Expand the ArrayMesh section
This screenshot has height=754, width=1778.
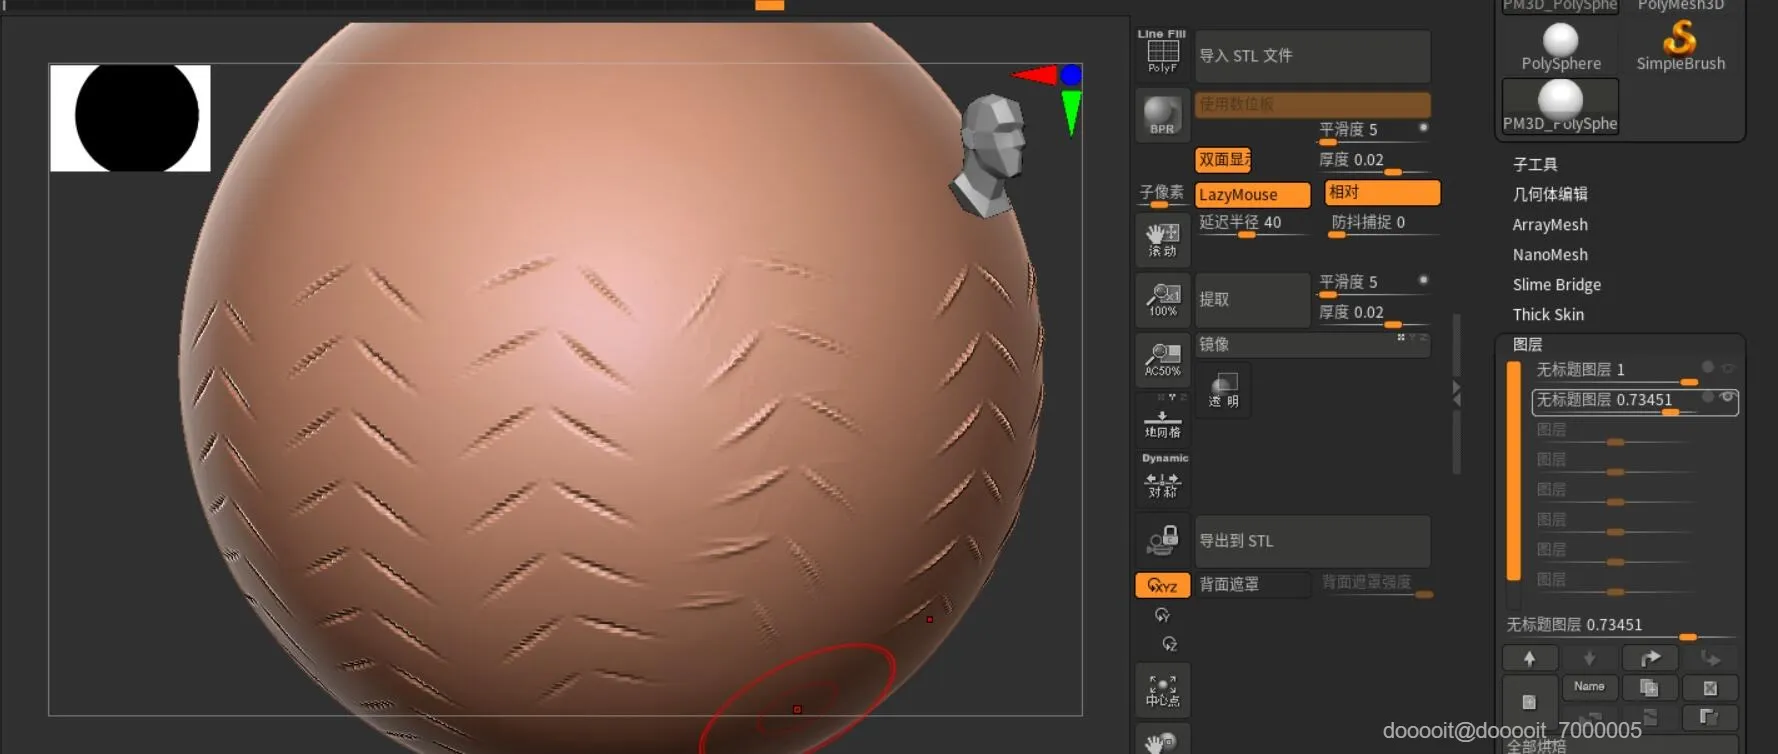pos(1550,225)
